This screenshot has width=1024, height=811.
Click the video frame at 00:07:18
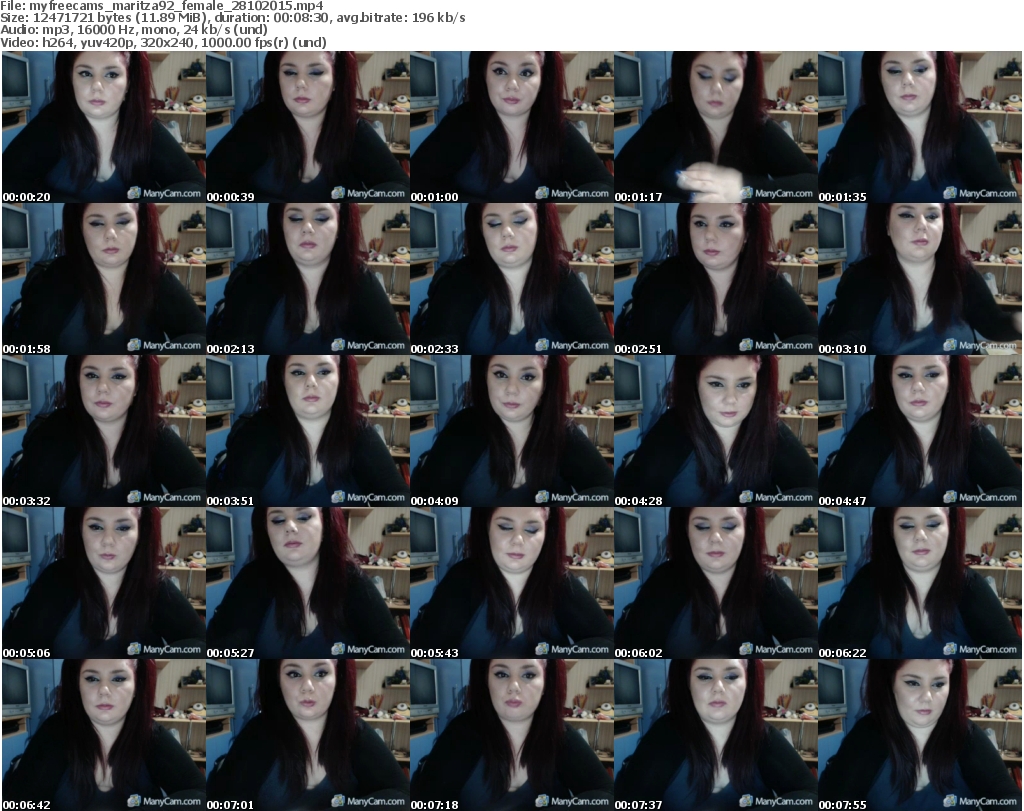pyautogui.click(x=512, y=735)
